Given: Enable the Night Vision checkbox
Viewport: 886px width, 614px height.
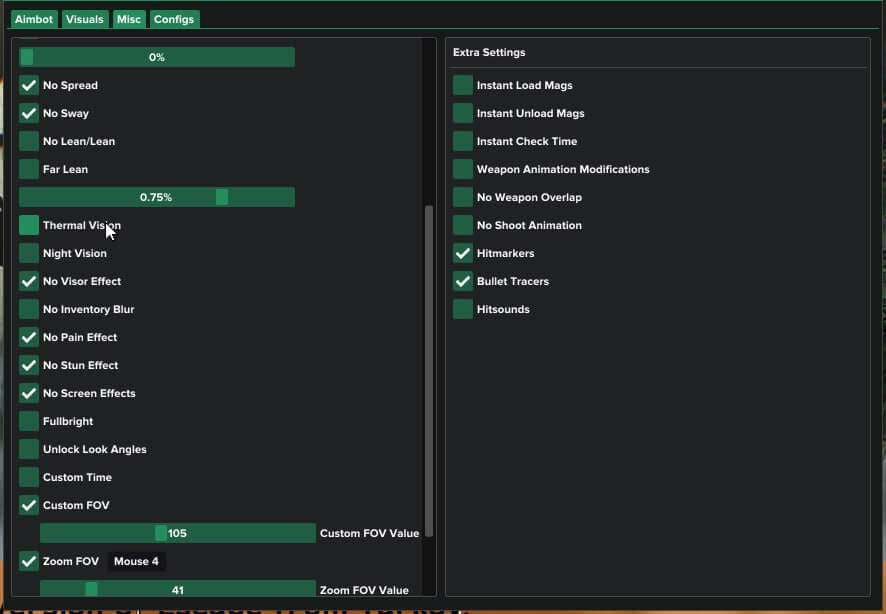Looking at the screenshot, I should [29, 253].
